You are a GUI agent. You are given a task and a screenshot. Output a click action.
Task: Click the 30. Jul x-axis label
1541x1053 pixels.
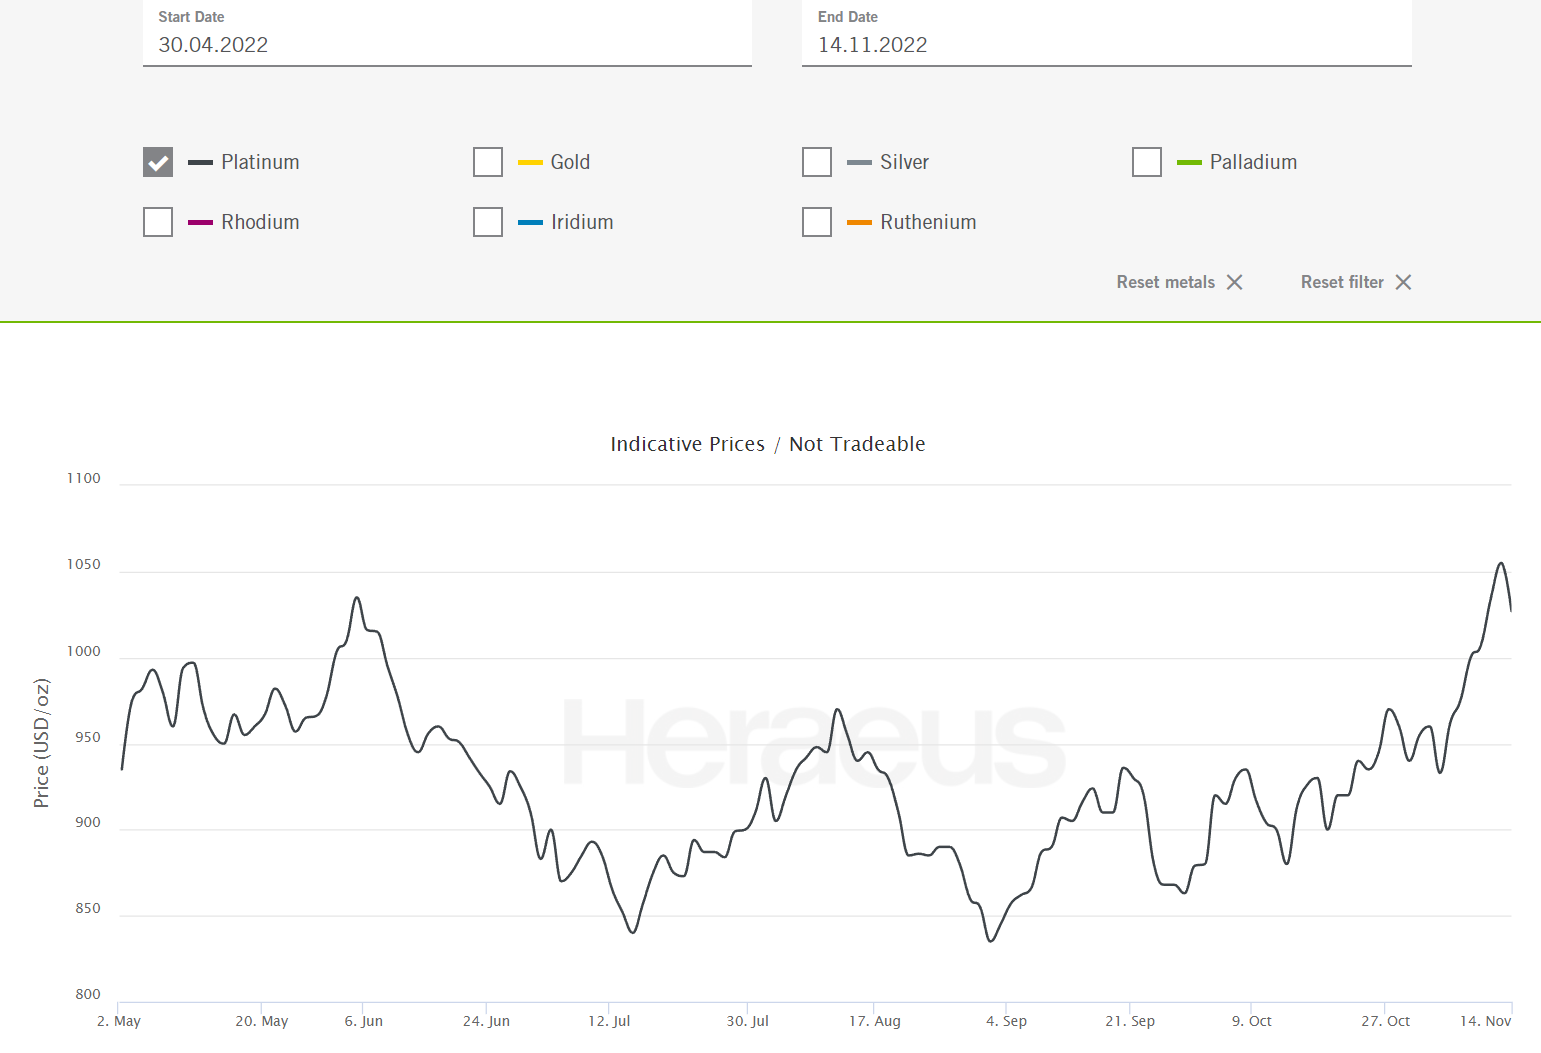pos(747,1021)
